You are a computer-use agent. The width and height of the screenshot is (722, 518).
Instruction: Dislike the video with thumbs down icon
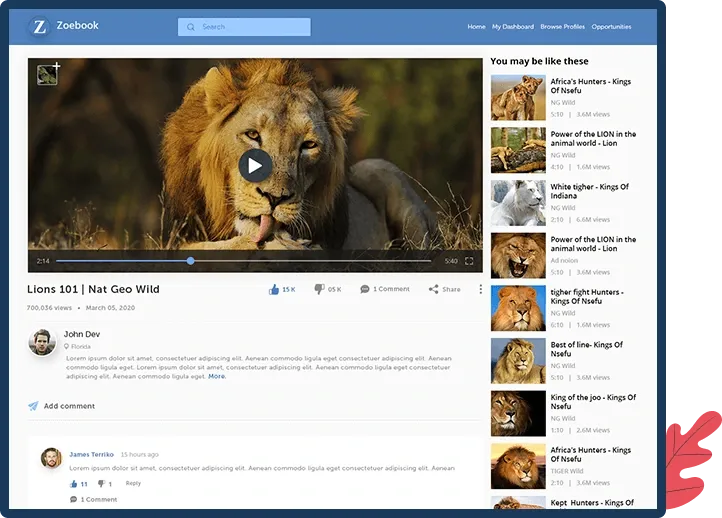coord(319,289)
